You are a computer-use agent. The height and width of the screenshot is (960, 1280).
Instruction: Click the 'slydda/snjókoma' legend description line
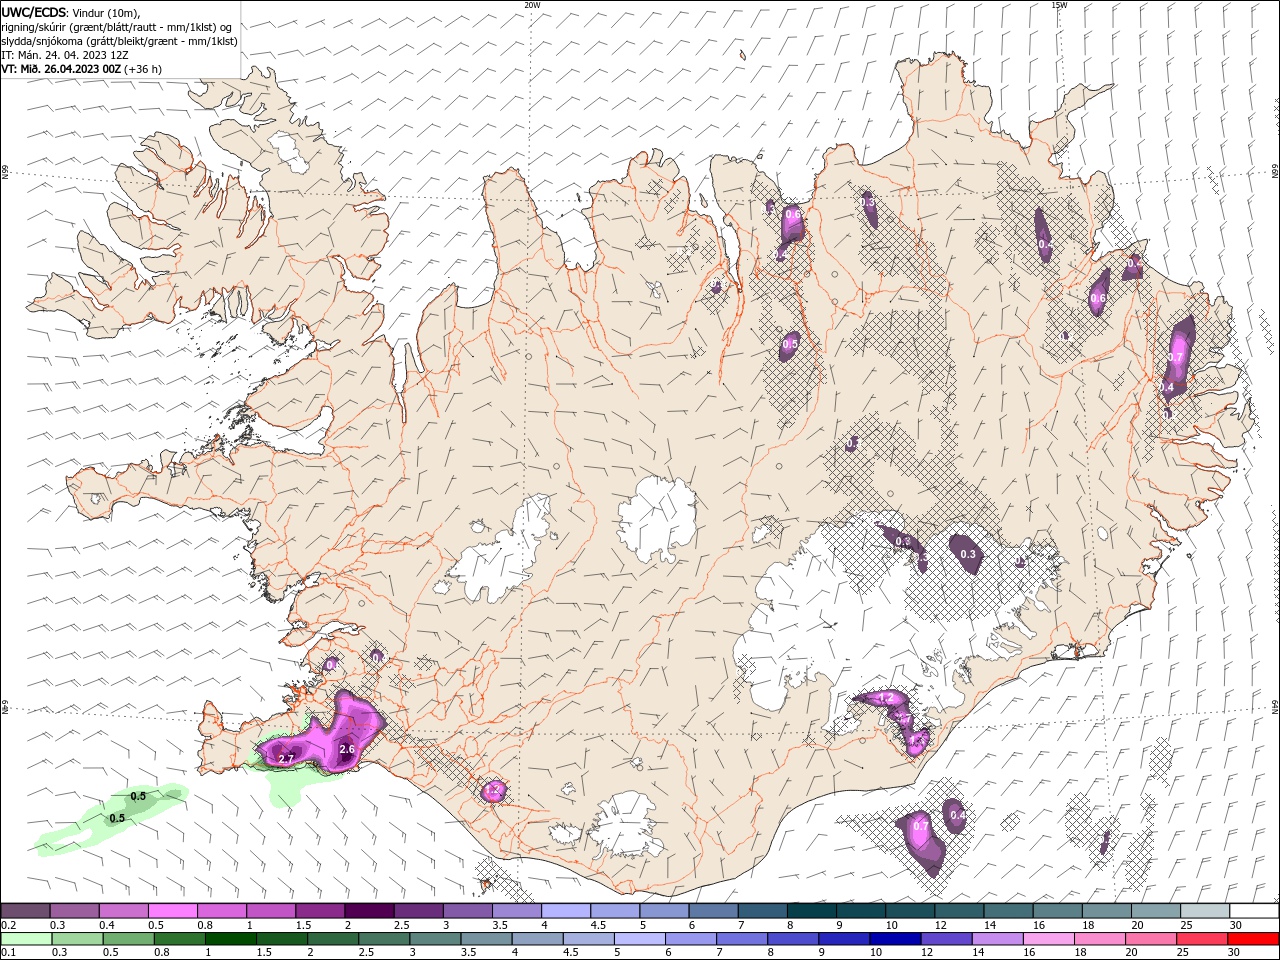click(x=120, y=41)
